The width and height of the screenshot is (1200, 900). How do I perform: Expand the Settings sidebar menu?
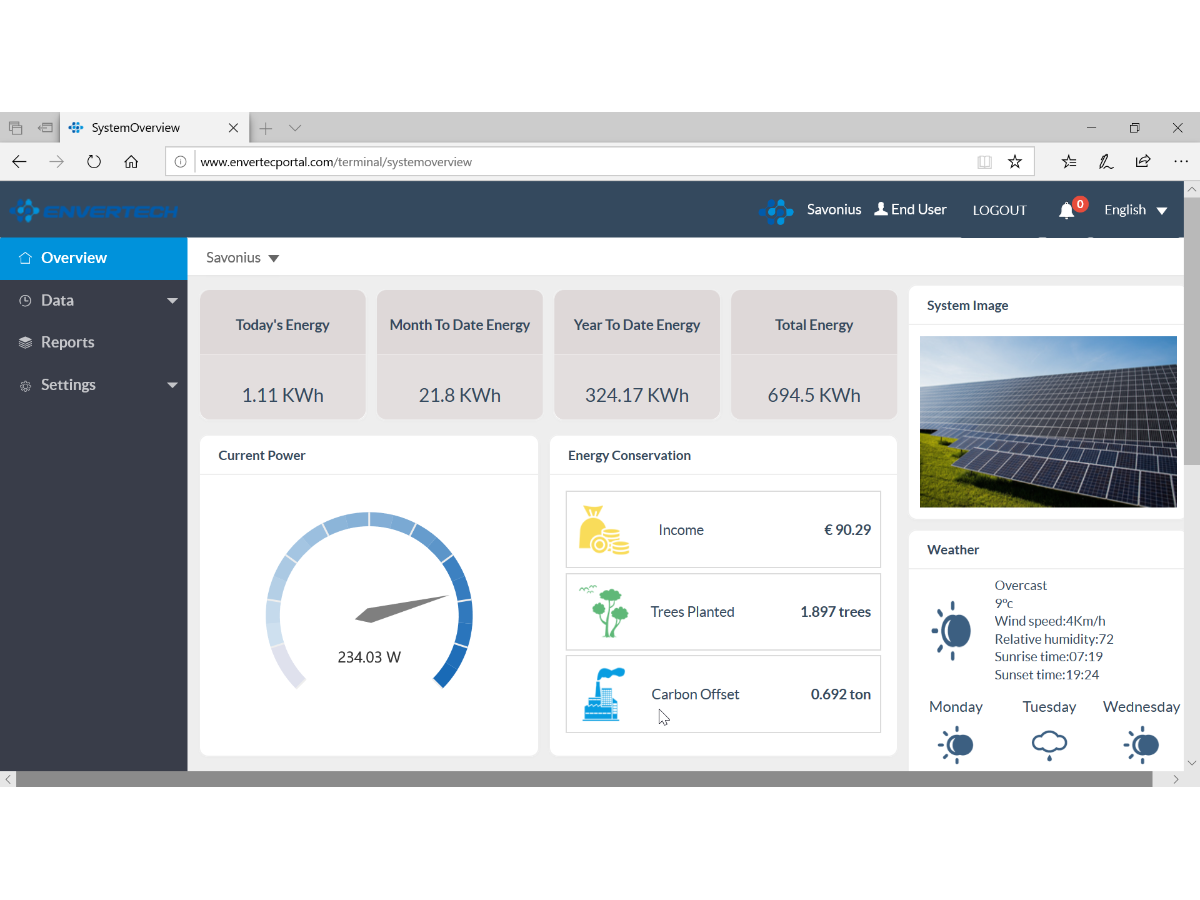point(94,385)
